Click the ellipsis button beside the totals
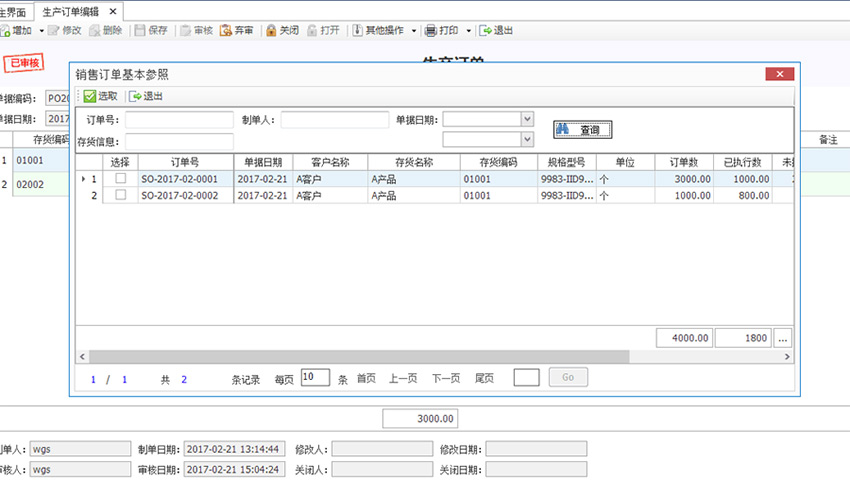 pyautogui.click(x=783, y=338)
